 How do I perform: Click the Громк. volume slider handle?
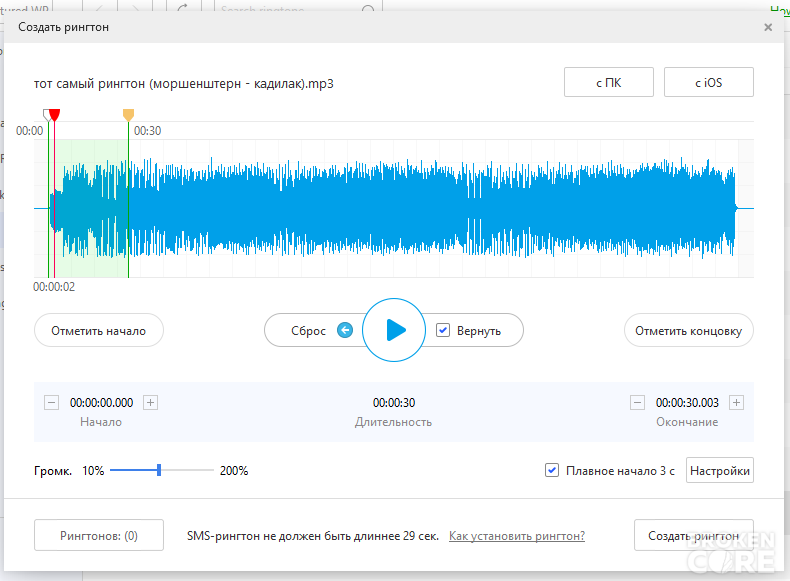pyautogui.click(x=159, y=470)
